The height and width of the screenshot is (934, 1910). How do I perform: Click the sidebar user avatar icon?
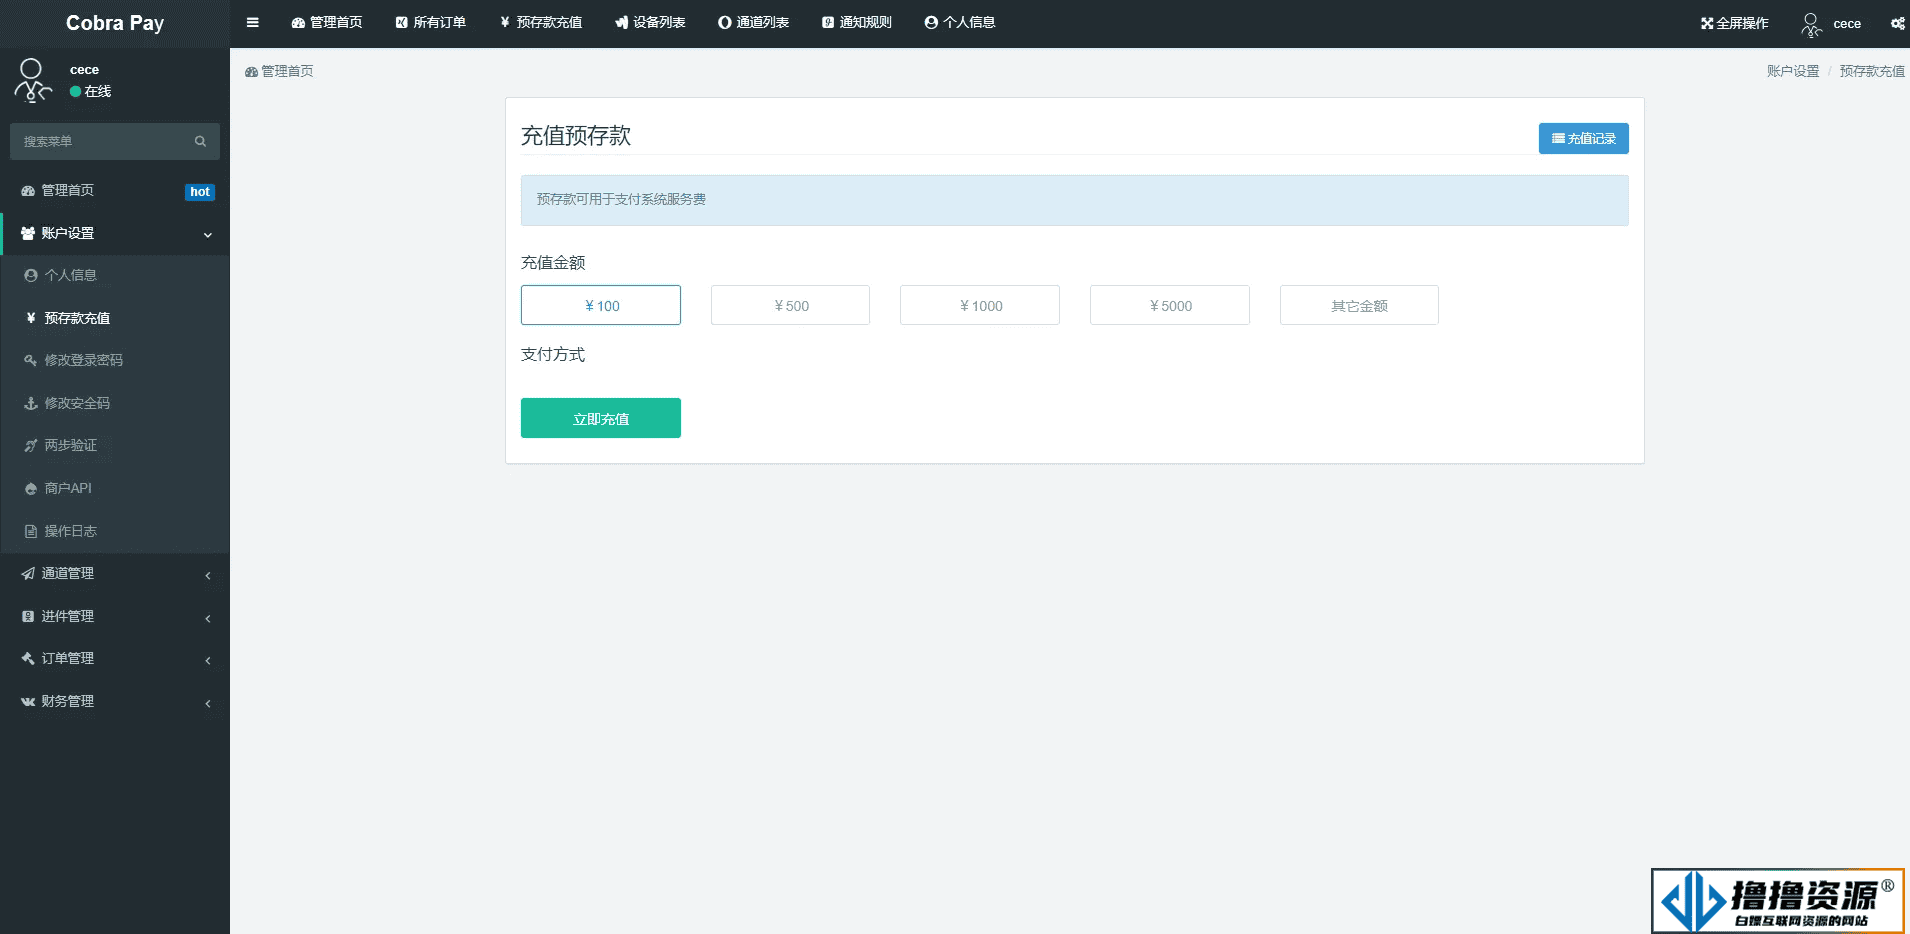(x=32, y=80)
